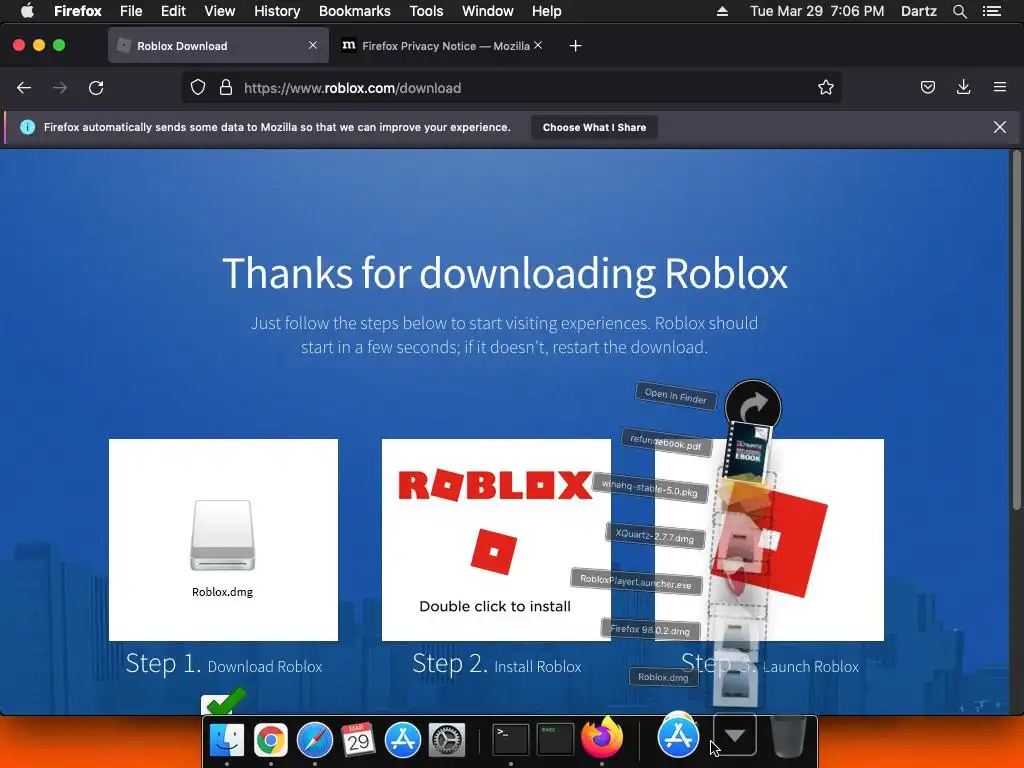
Task: Open XQuartz-2.7.7.dmg from the Downloads stack
Action: coord(654,536)
